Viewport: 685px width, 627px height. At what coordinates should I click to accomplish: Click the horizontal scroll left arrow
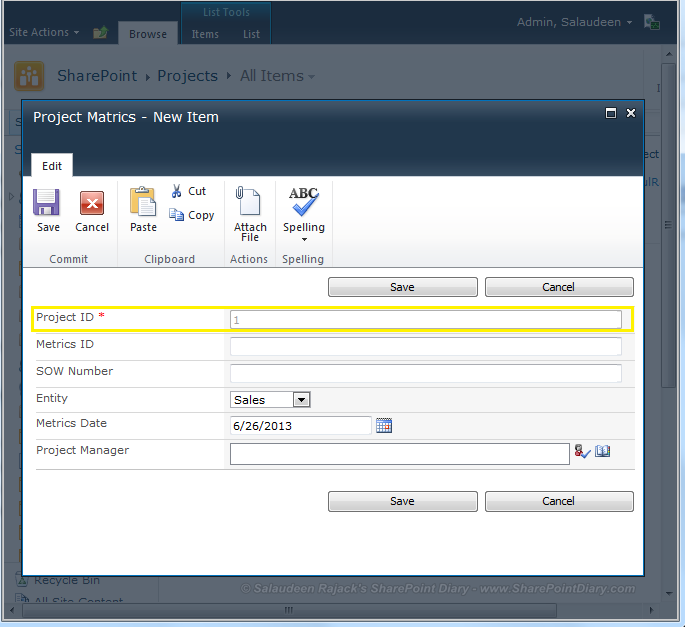12,610
